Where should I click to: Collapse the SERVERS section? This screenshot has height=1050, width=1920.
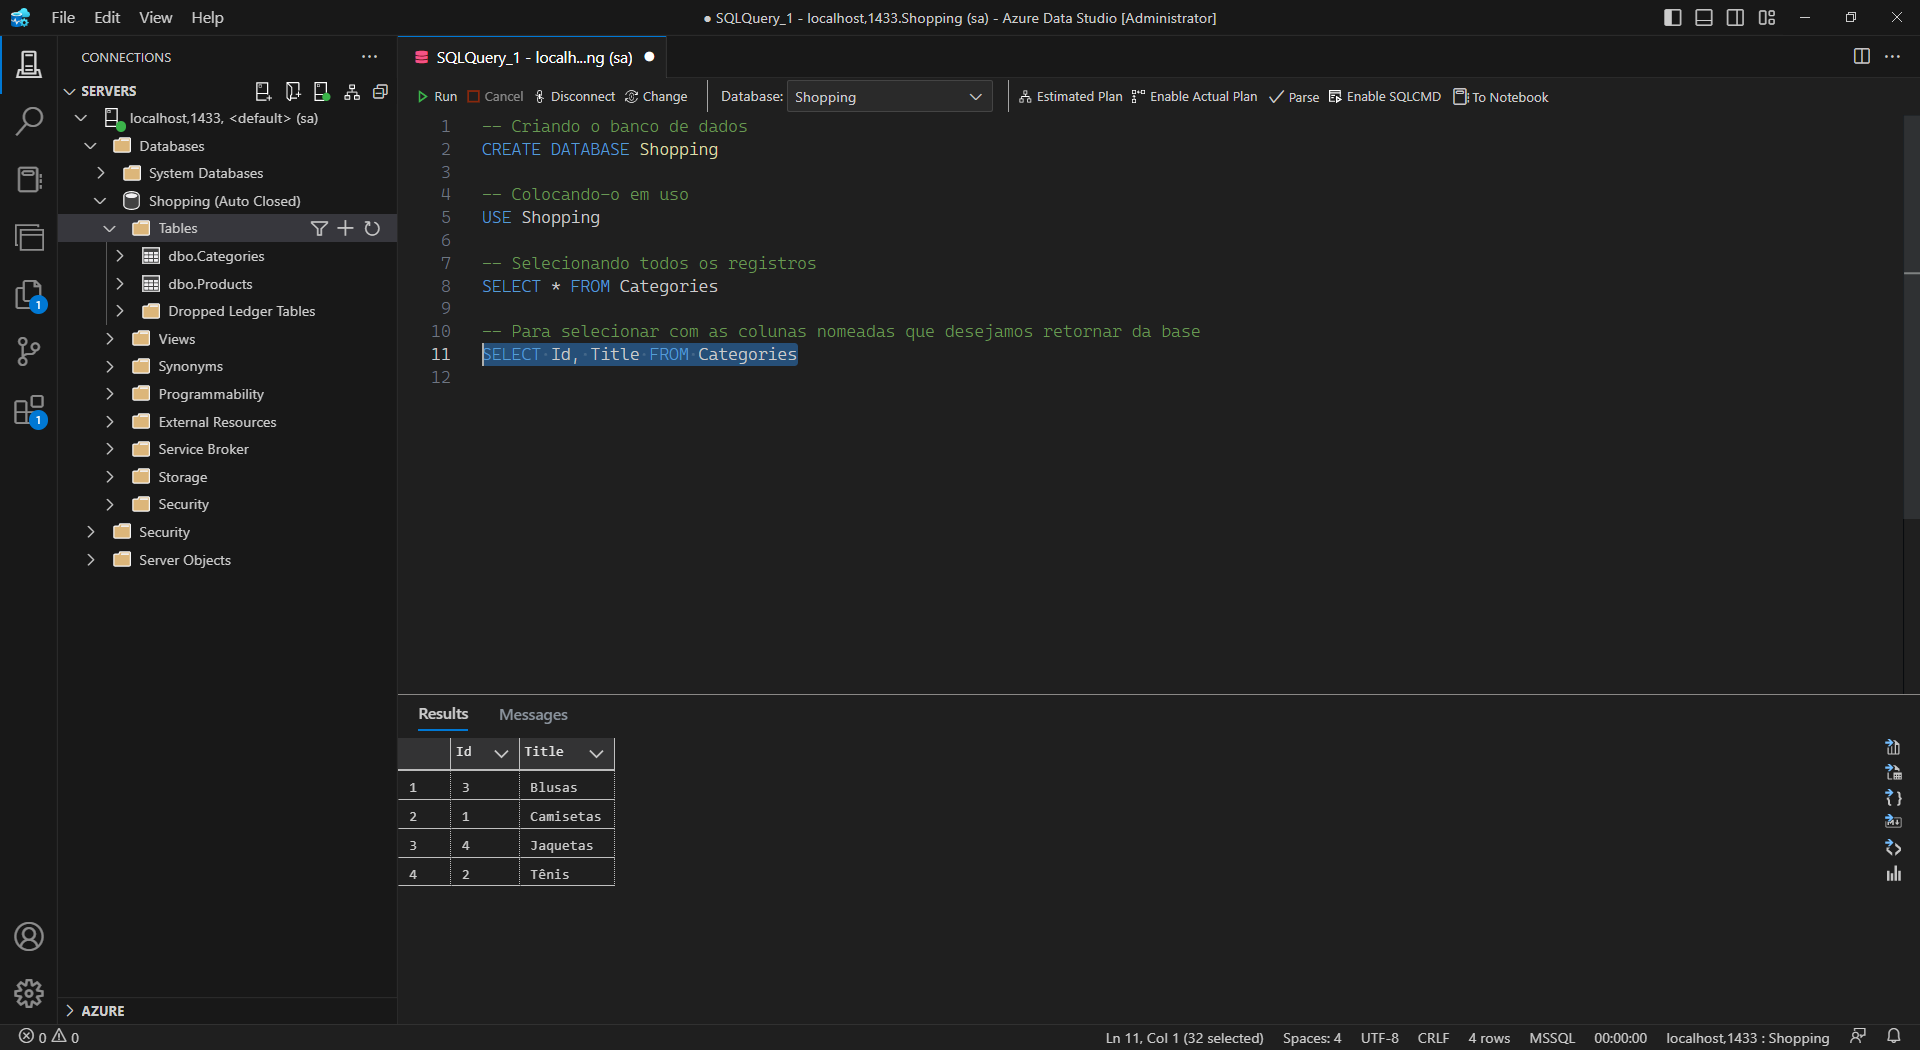[x=70, y=91]
